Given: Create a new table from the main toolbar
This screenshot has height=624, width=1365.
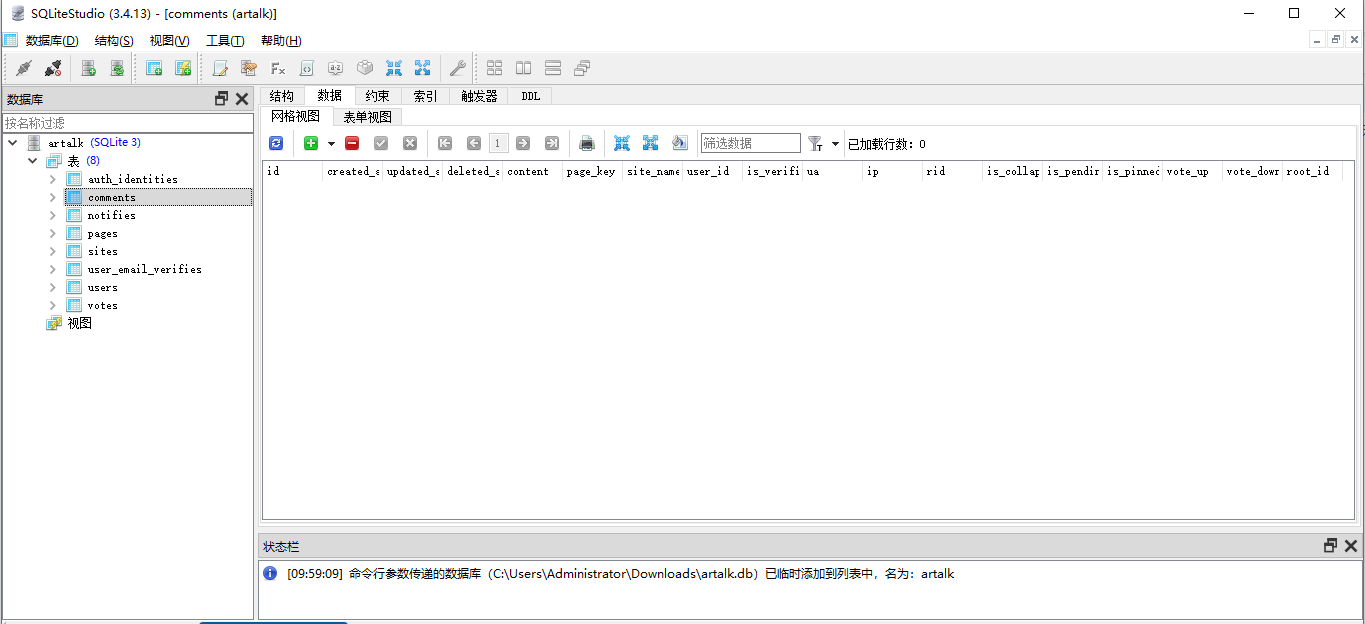Looking at the screenshot, I should pos(154,68).
